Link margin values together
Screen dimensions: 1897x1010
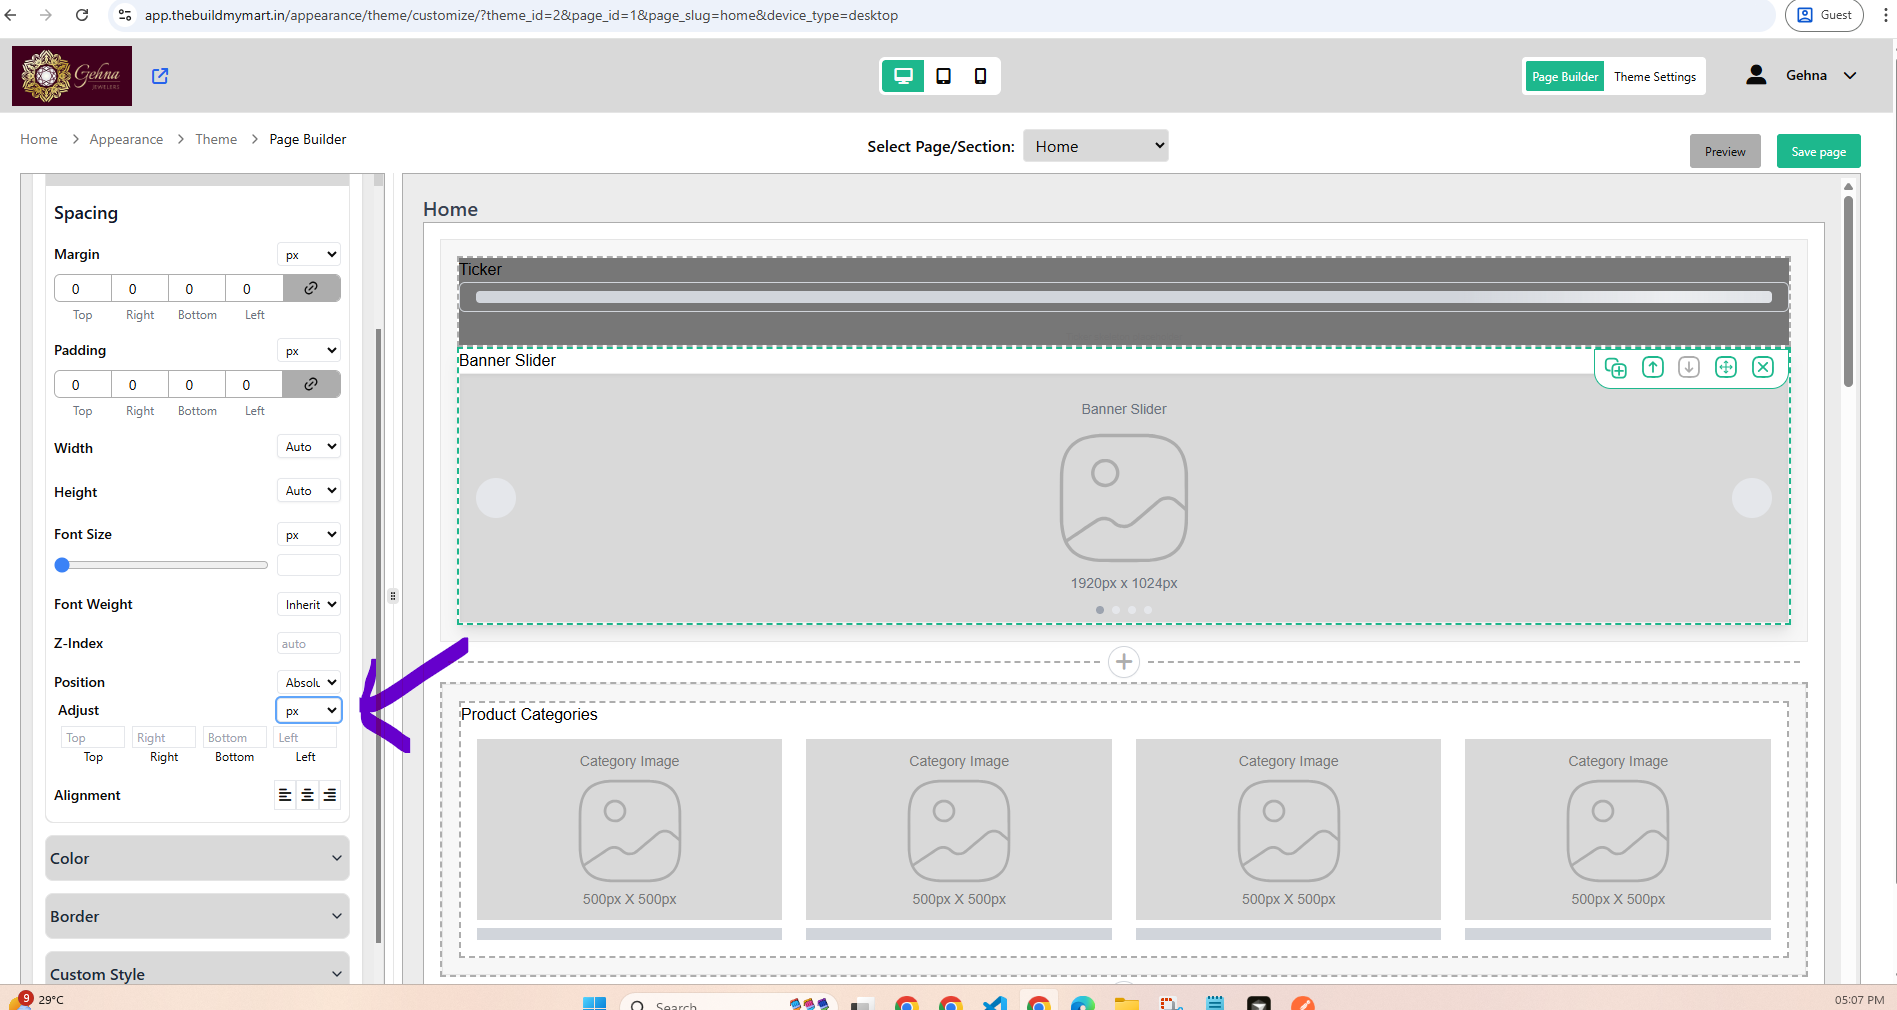[311, 288]
